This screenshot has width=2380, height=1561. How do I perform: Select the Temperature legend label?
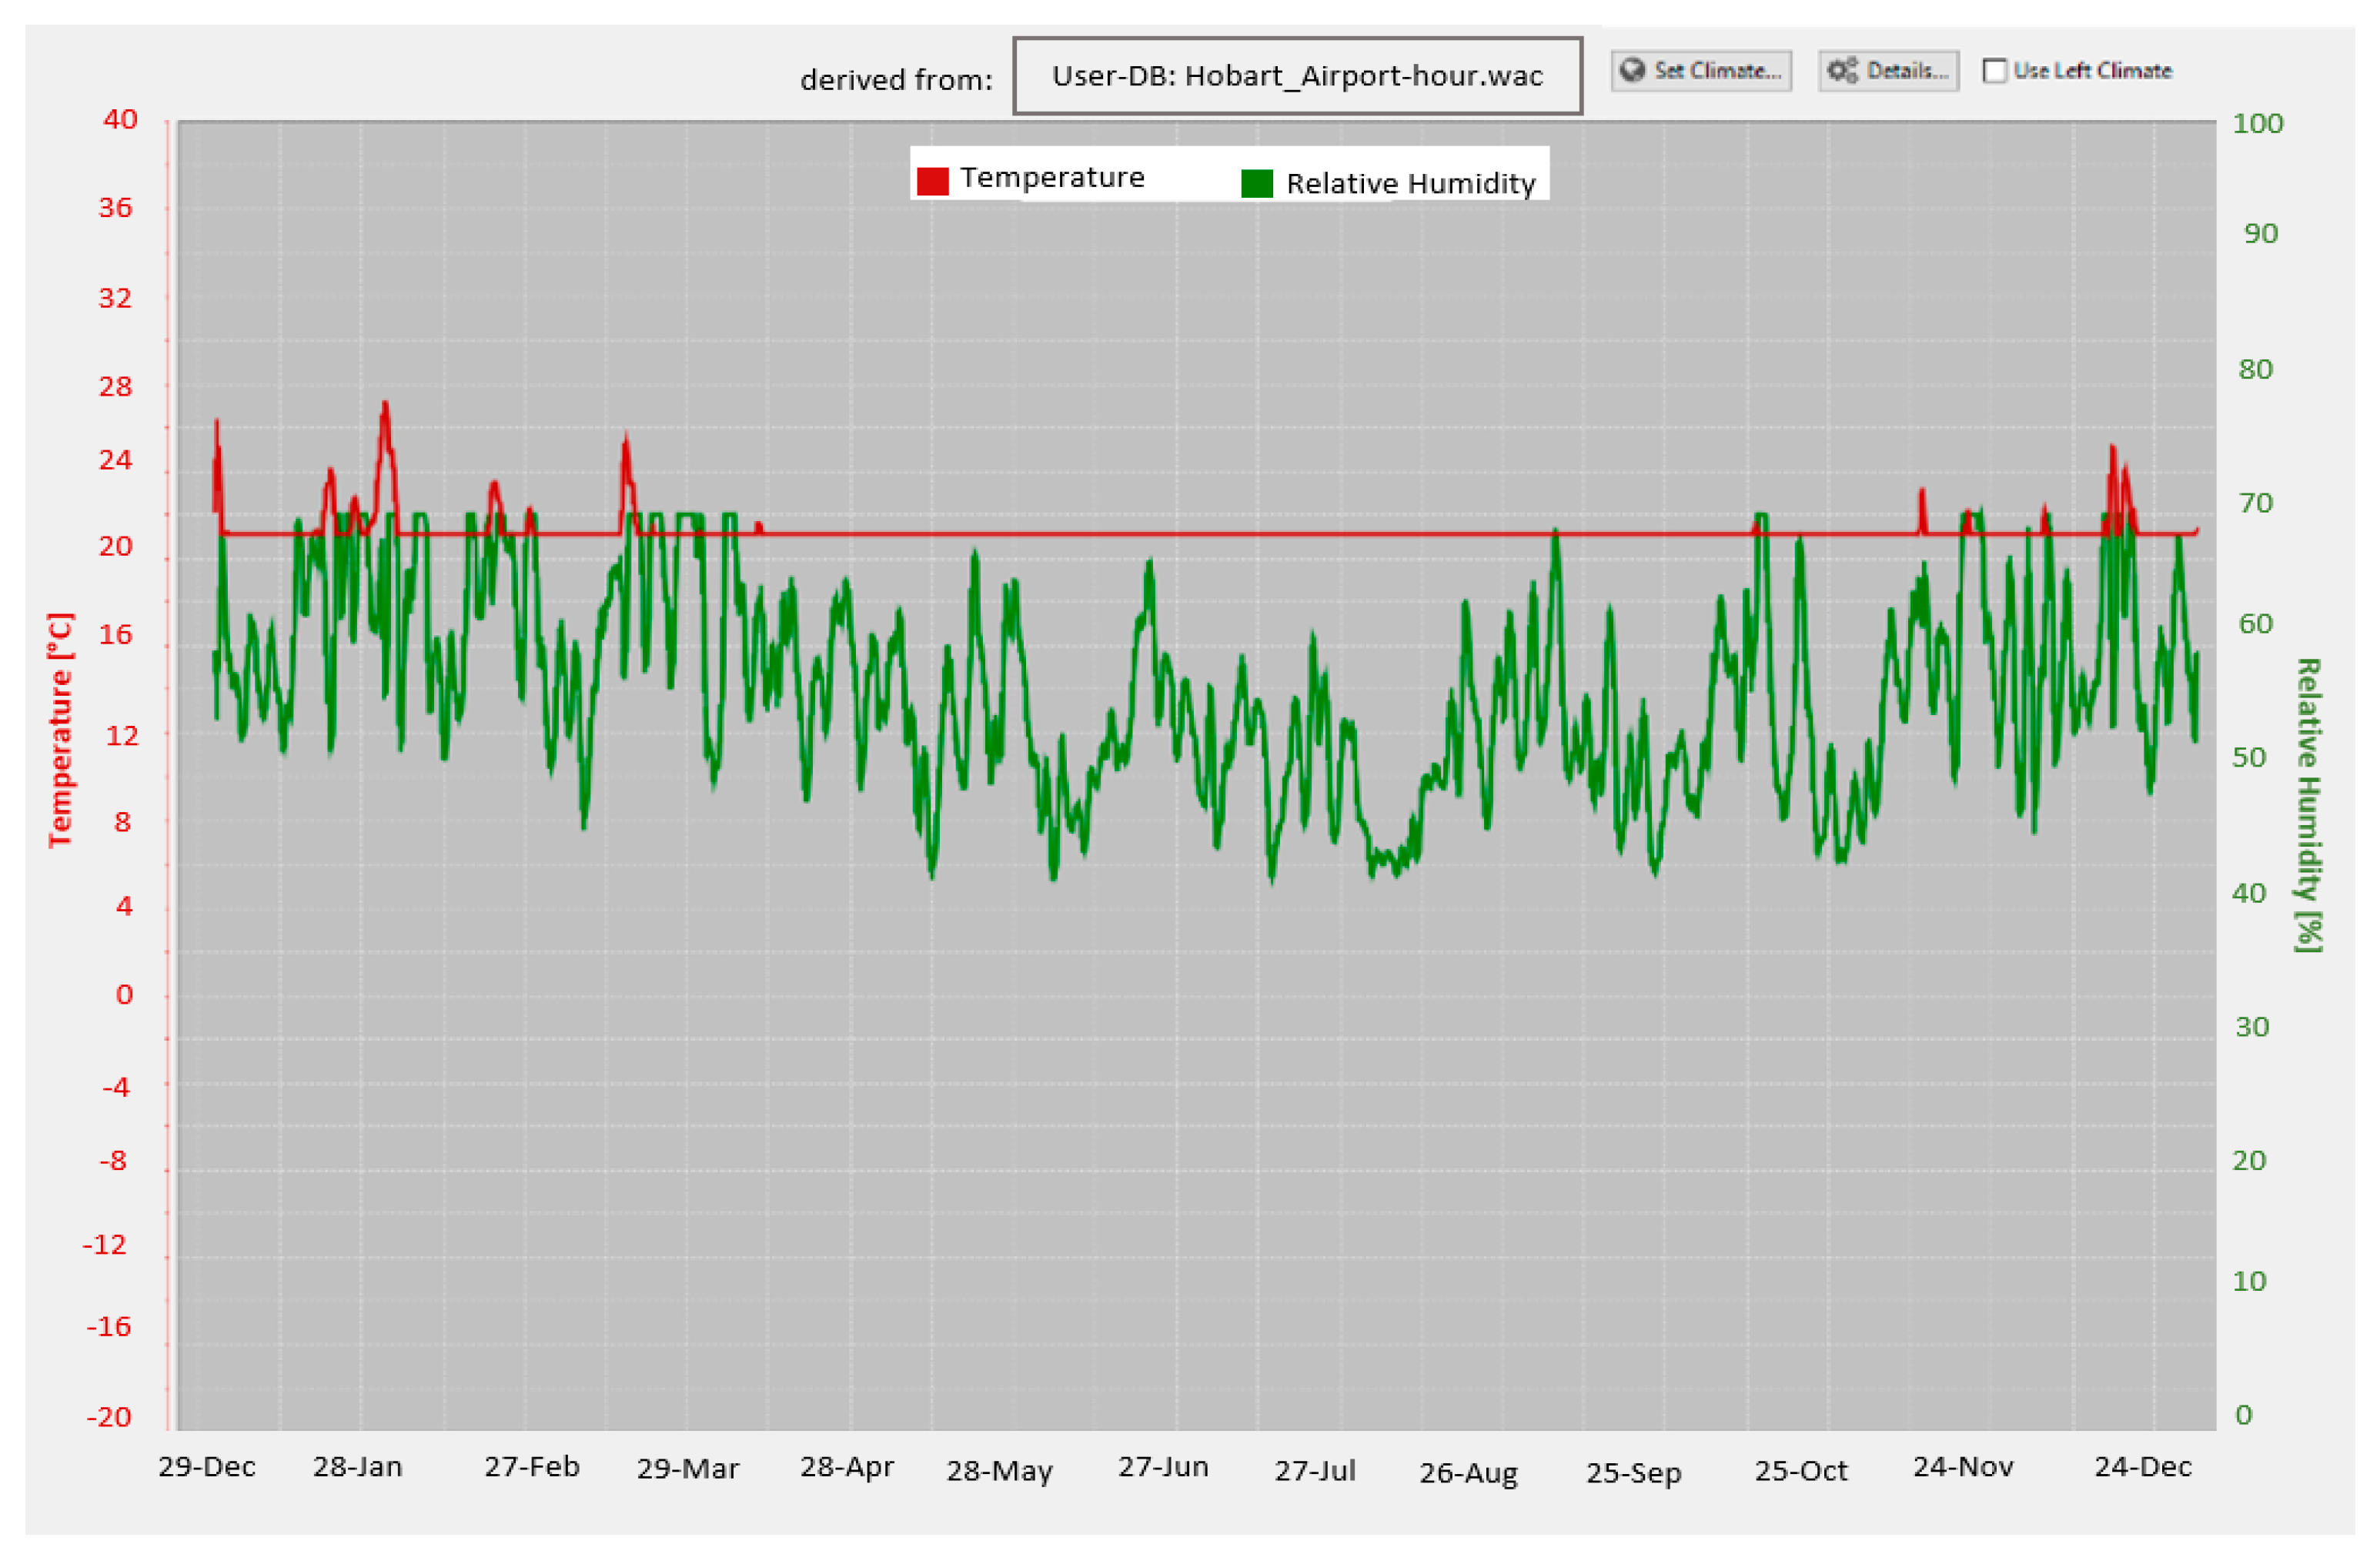click(1052, 178)
